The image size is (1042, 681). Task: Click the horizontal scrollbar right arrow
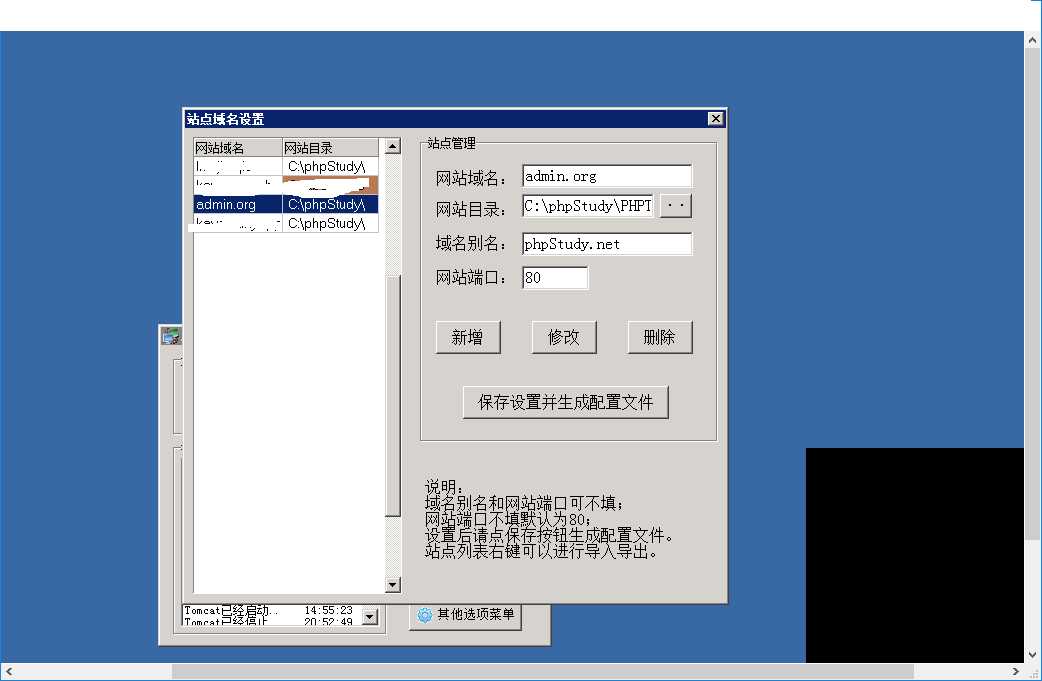click(x=1015, y=672)
